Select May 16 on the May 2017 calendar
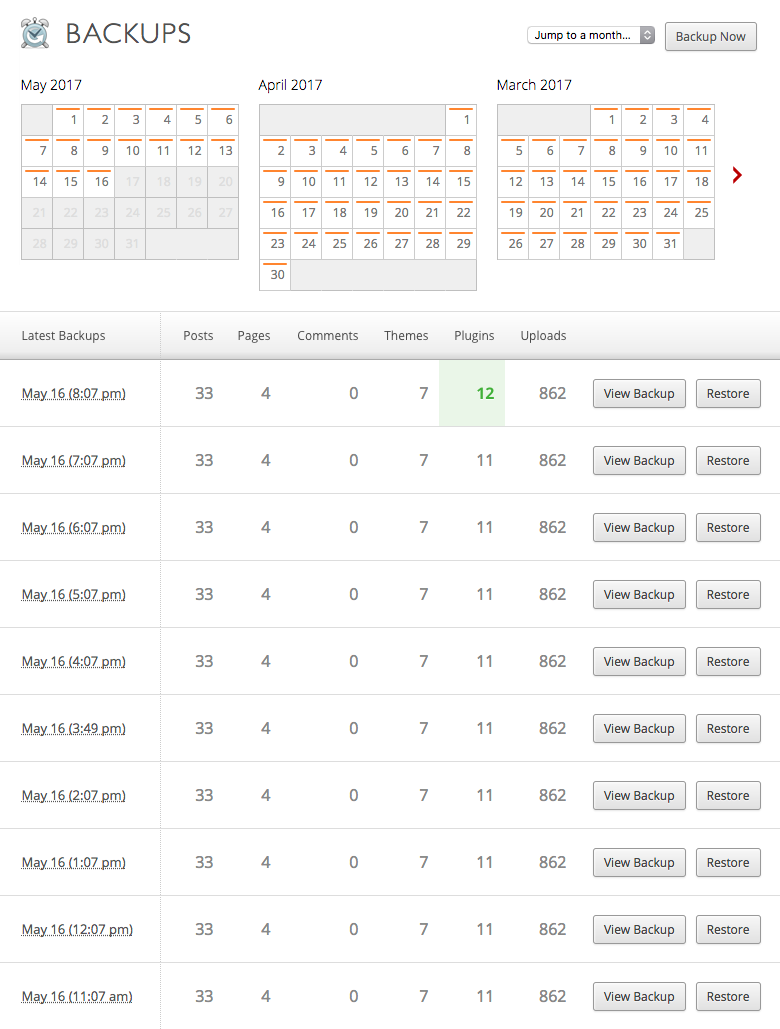The height and width of the screenshot is (1029, 780). point(99,182)
